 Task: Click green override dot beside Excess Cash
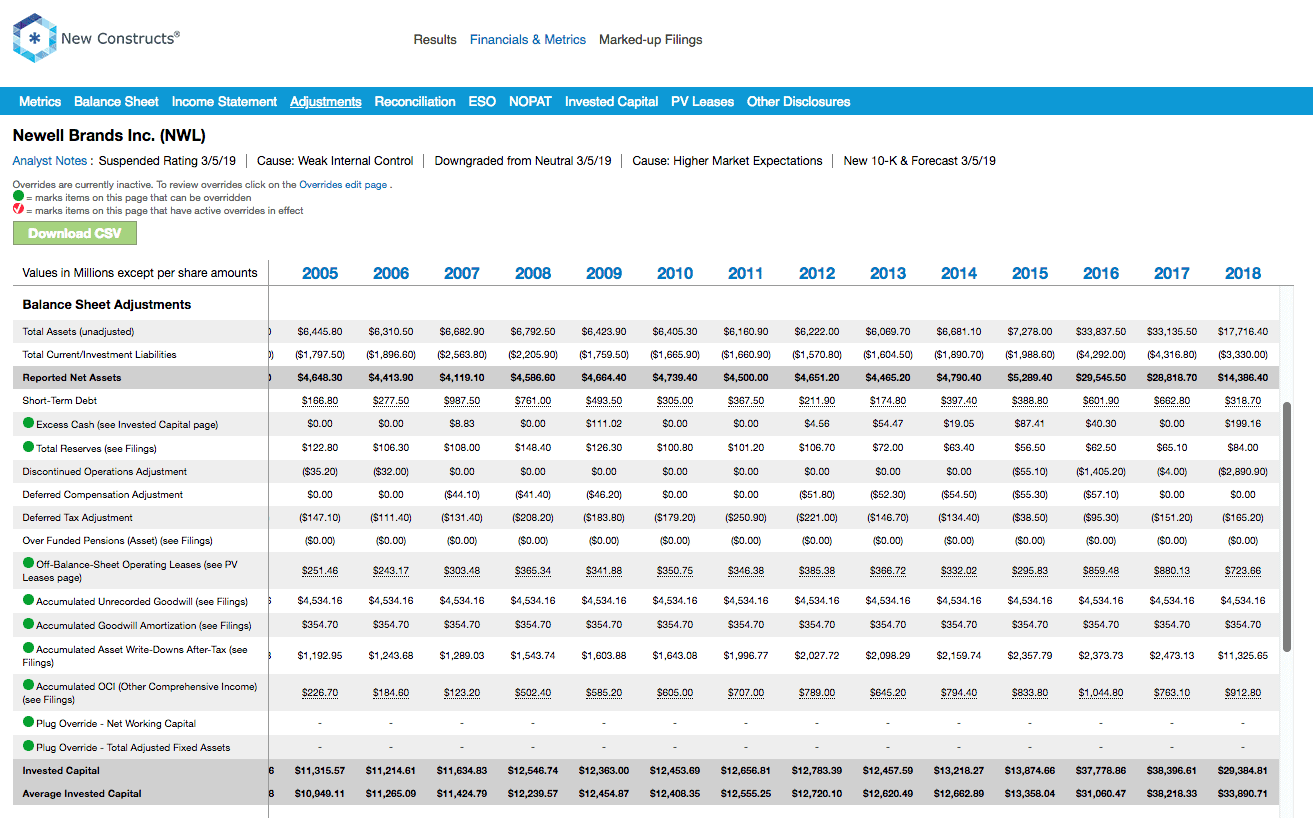(29, 424)
